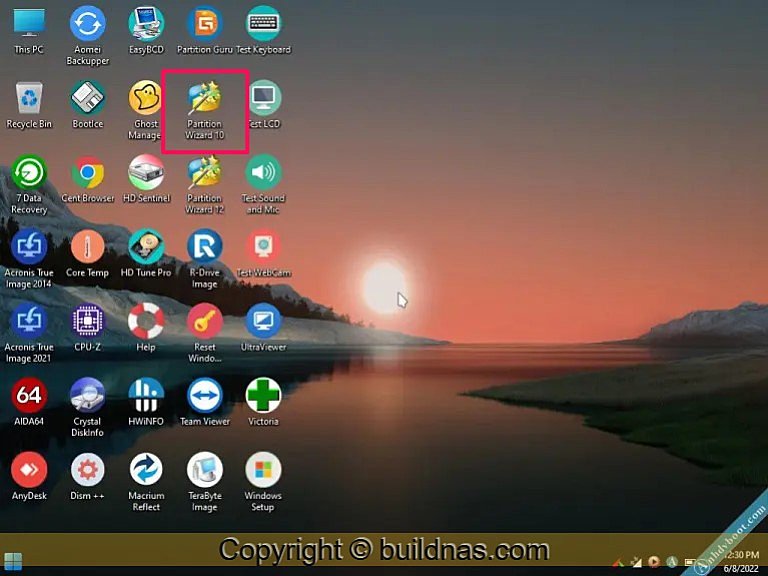Click the taskbar clock showing 6/8/2022
Image resolution: width=768 pixels, height=576 pixels.
pos(741,561)
